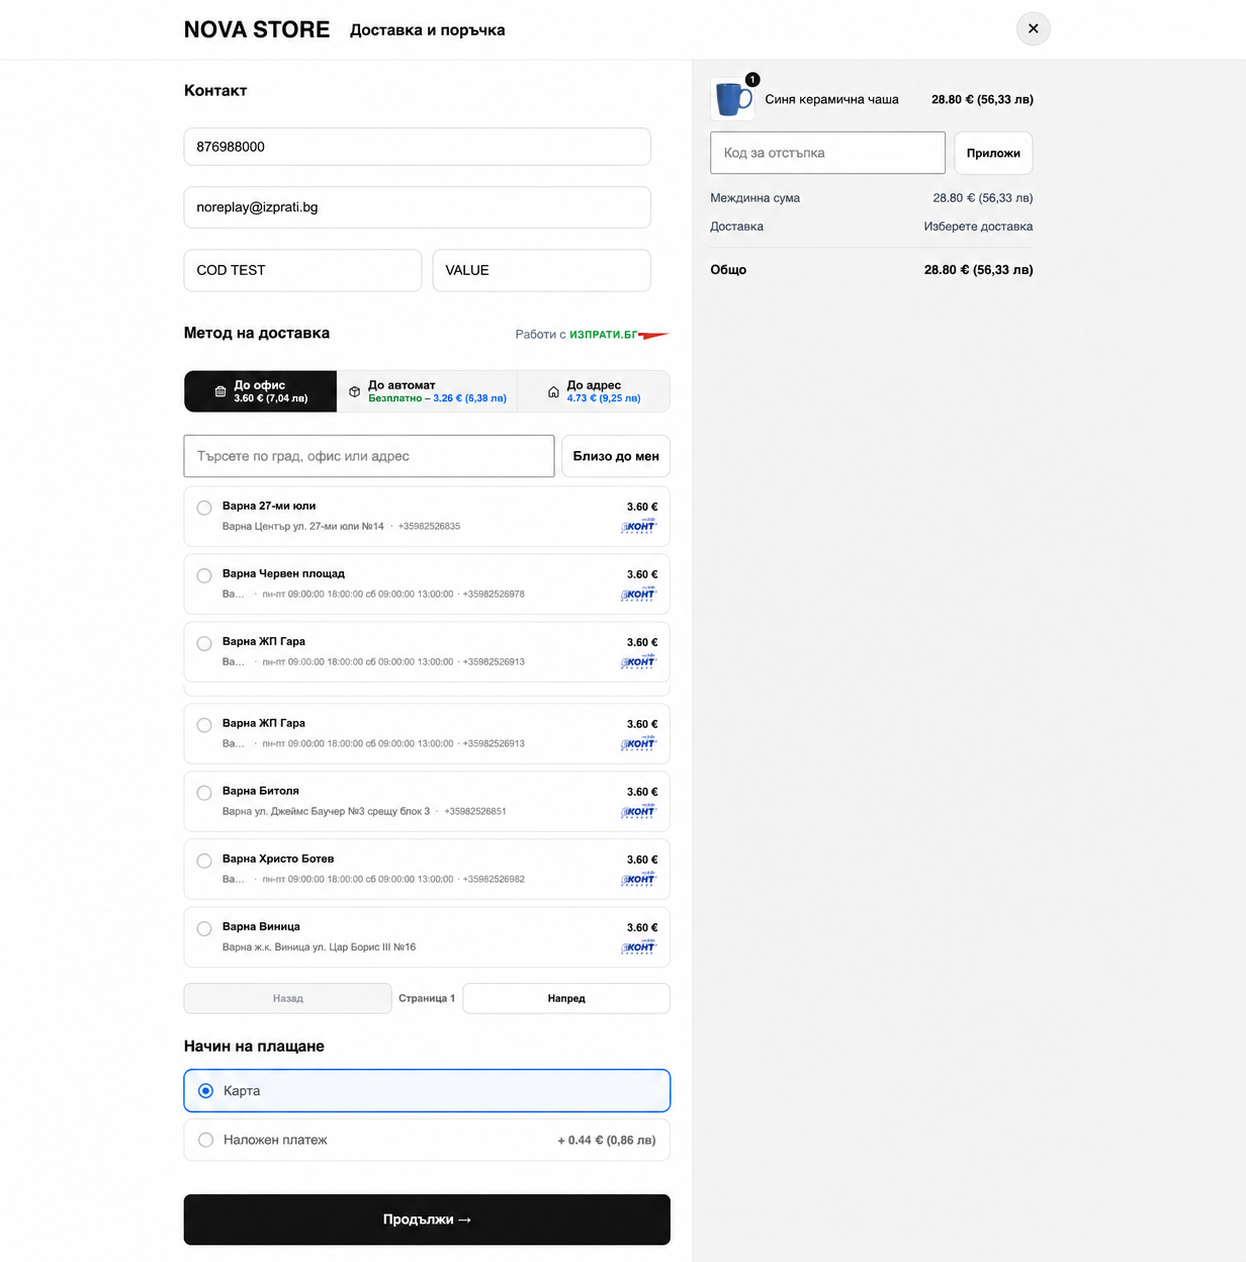Select office Варна Христо Ботев radio button

pyautogui.click(x=204, y=861)
